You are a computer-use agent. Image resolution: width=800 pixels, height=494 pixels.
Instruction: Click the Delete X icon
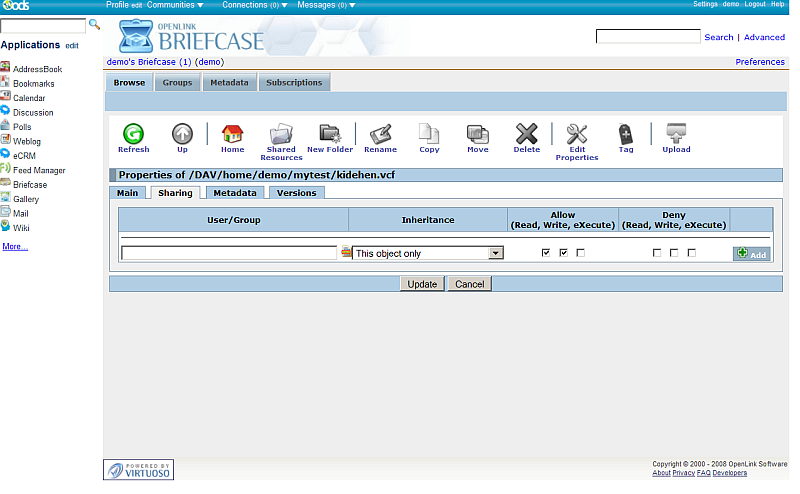coord(526,134)
